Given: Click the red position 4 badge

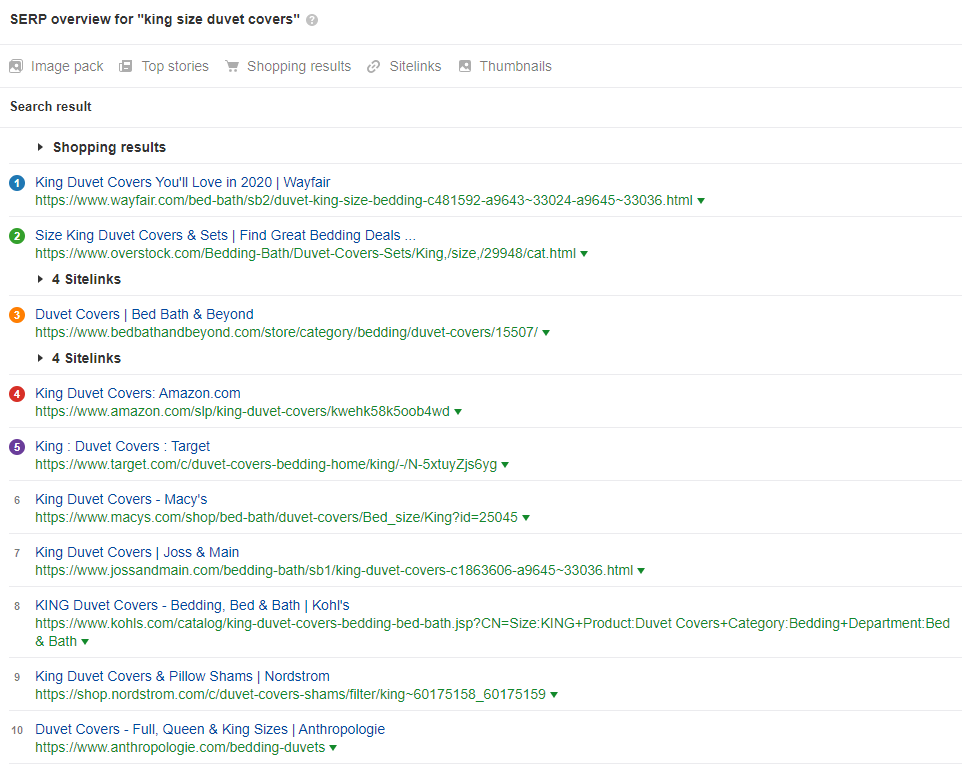Looking at the screenshot, I should pos(17,394).
